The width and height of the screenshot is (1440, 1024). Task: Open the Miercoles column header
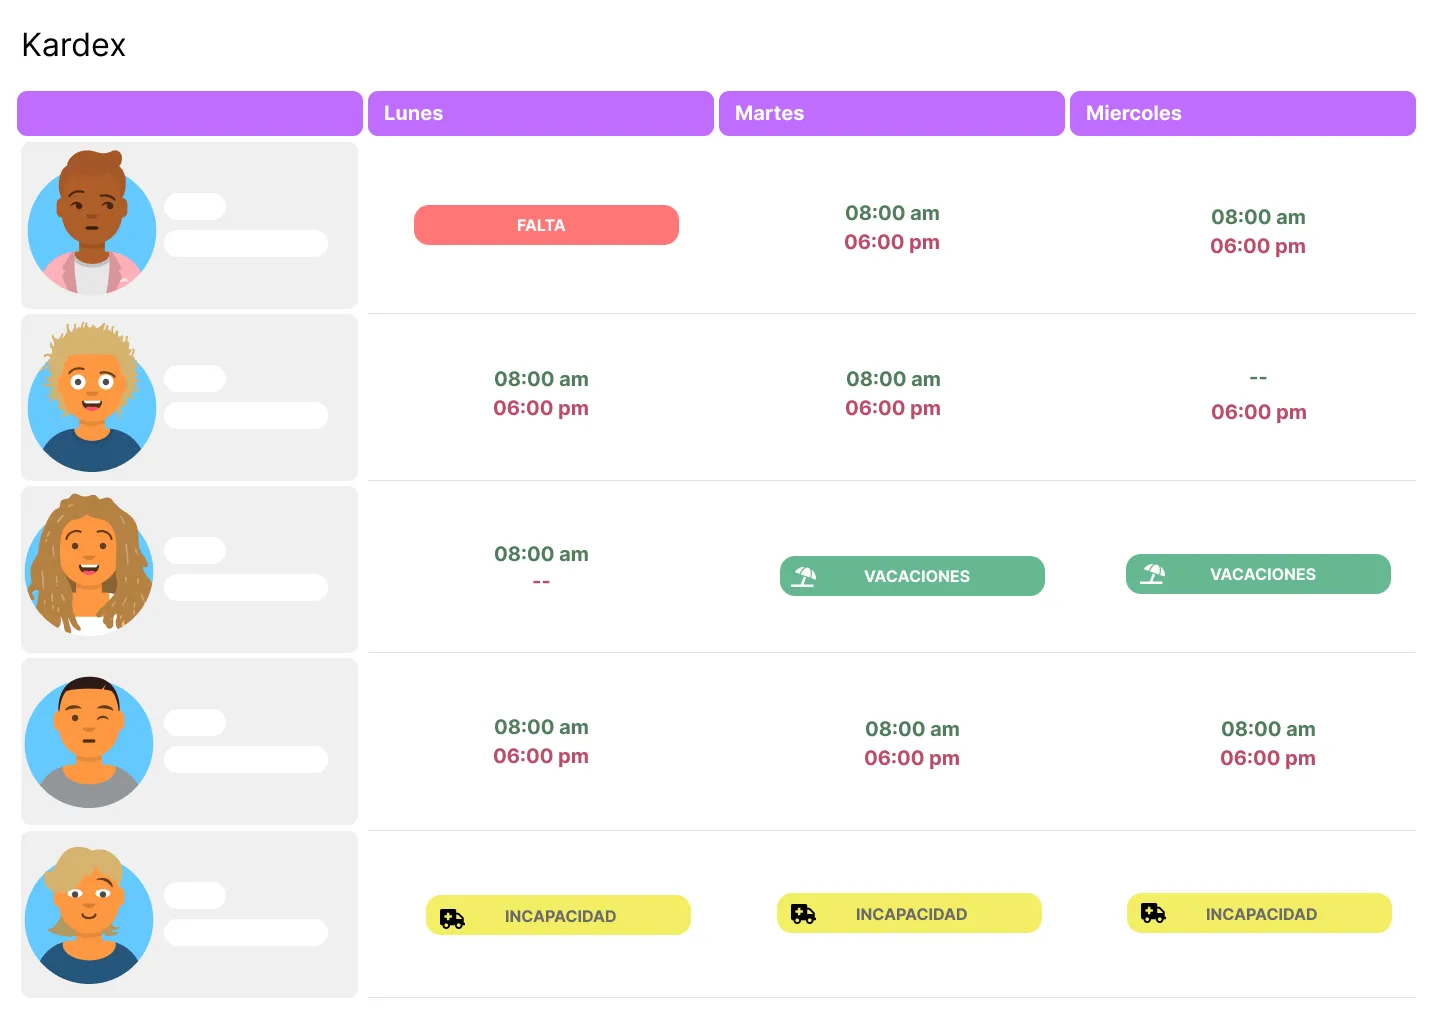point(1243,113)
